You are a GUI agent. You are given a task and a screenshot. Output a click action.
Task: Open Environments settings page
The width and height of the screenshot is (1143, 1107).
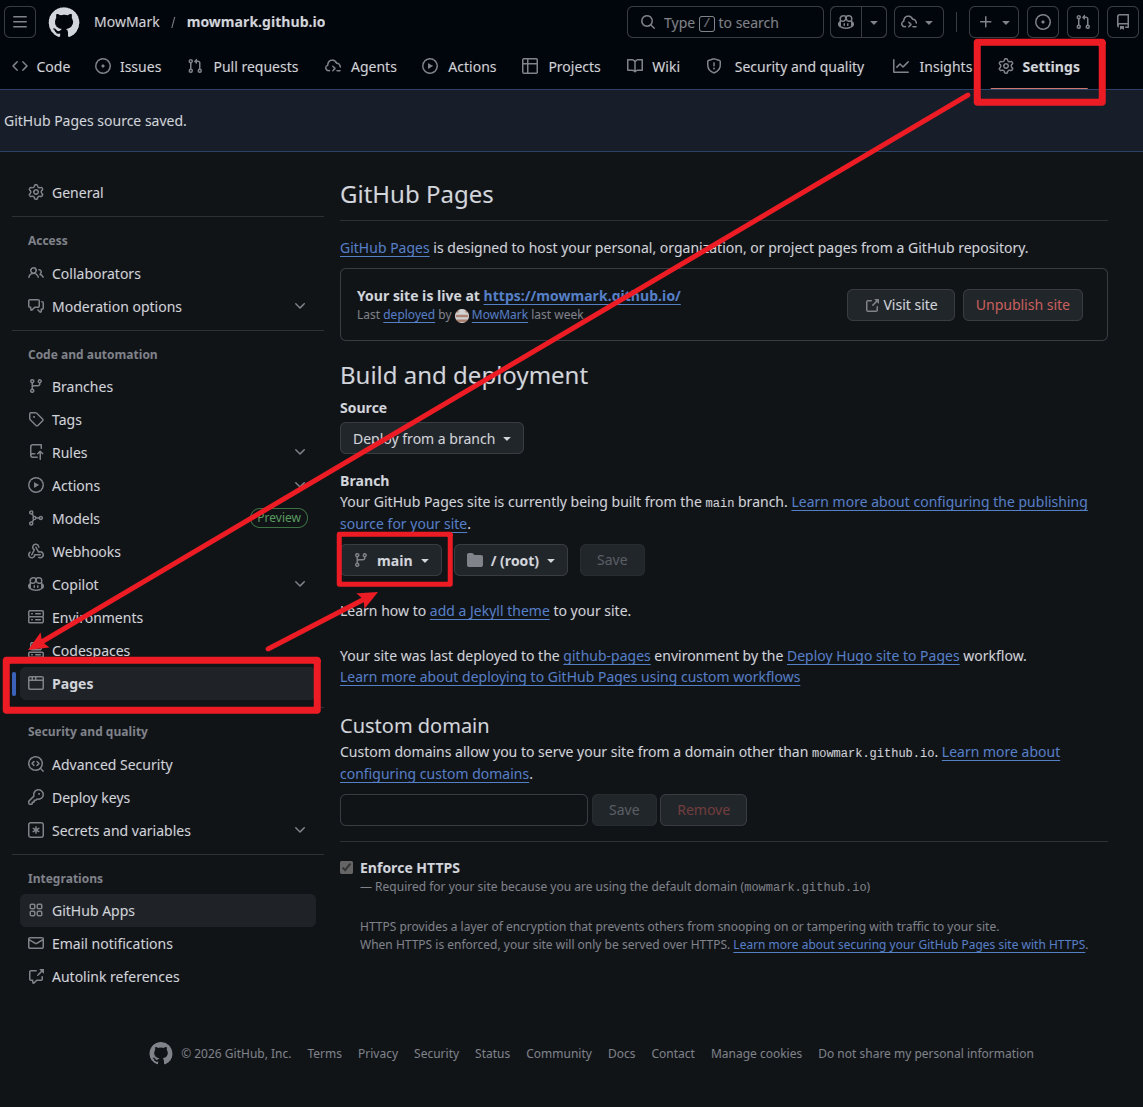[168, 617]
